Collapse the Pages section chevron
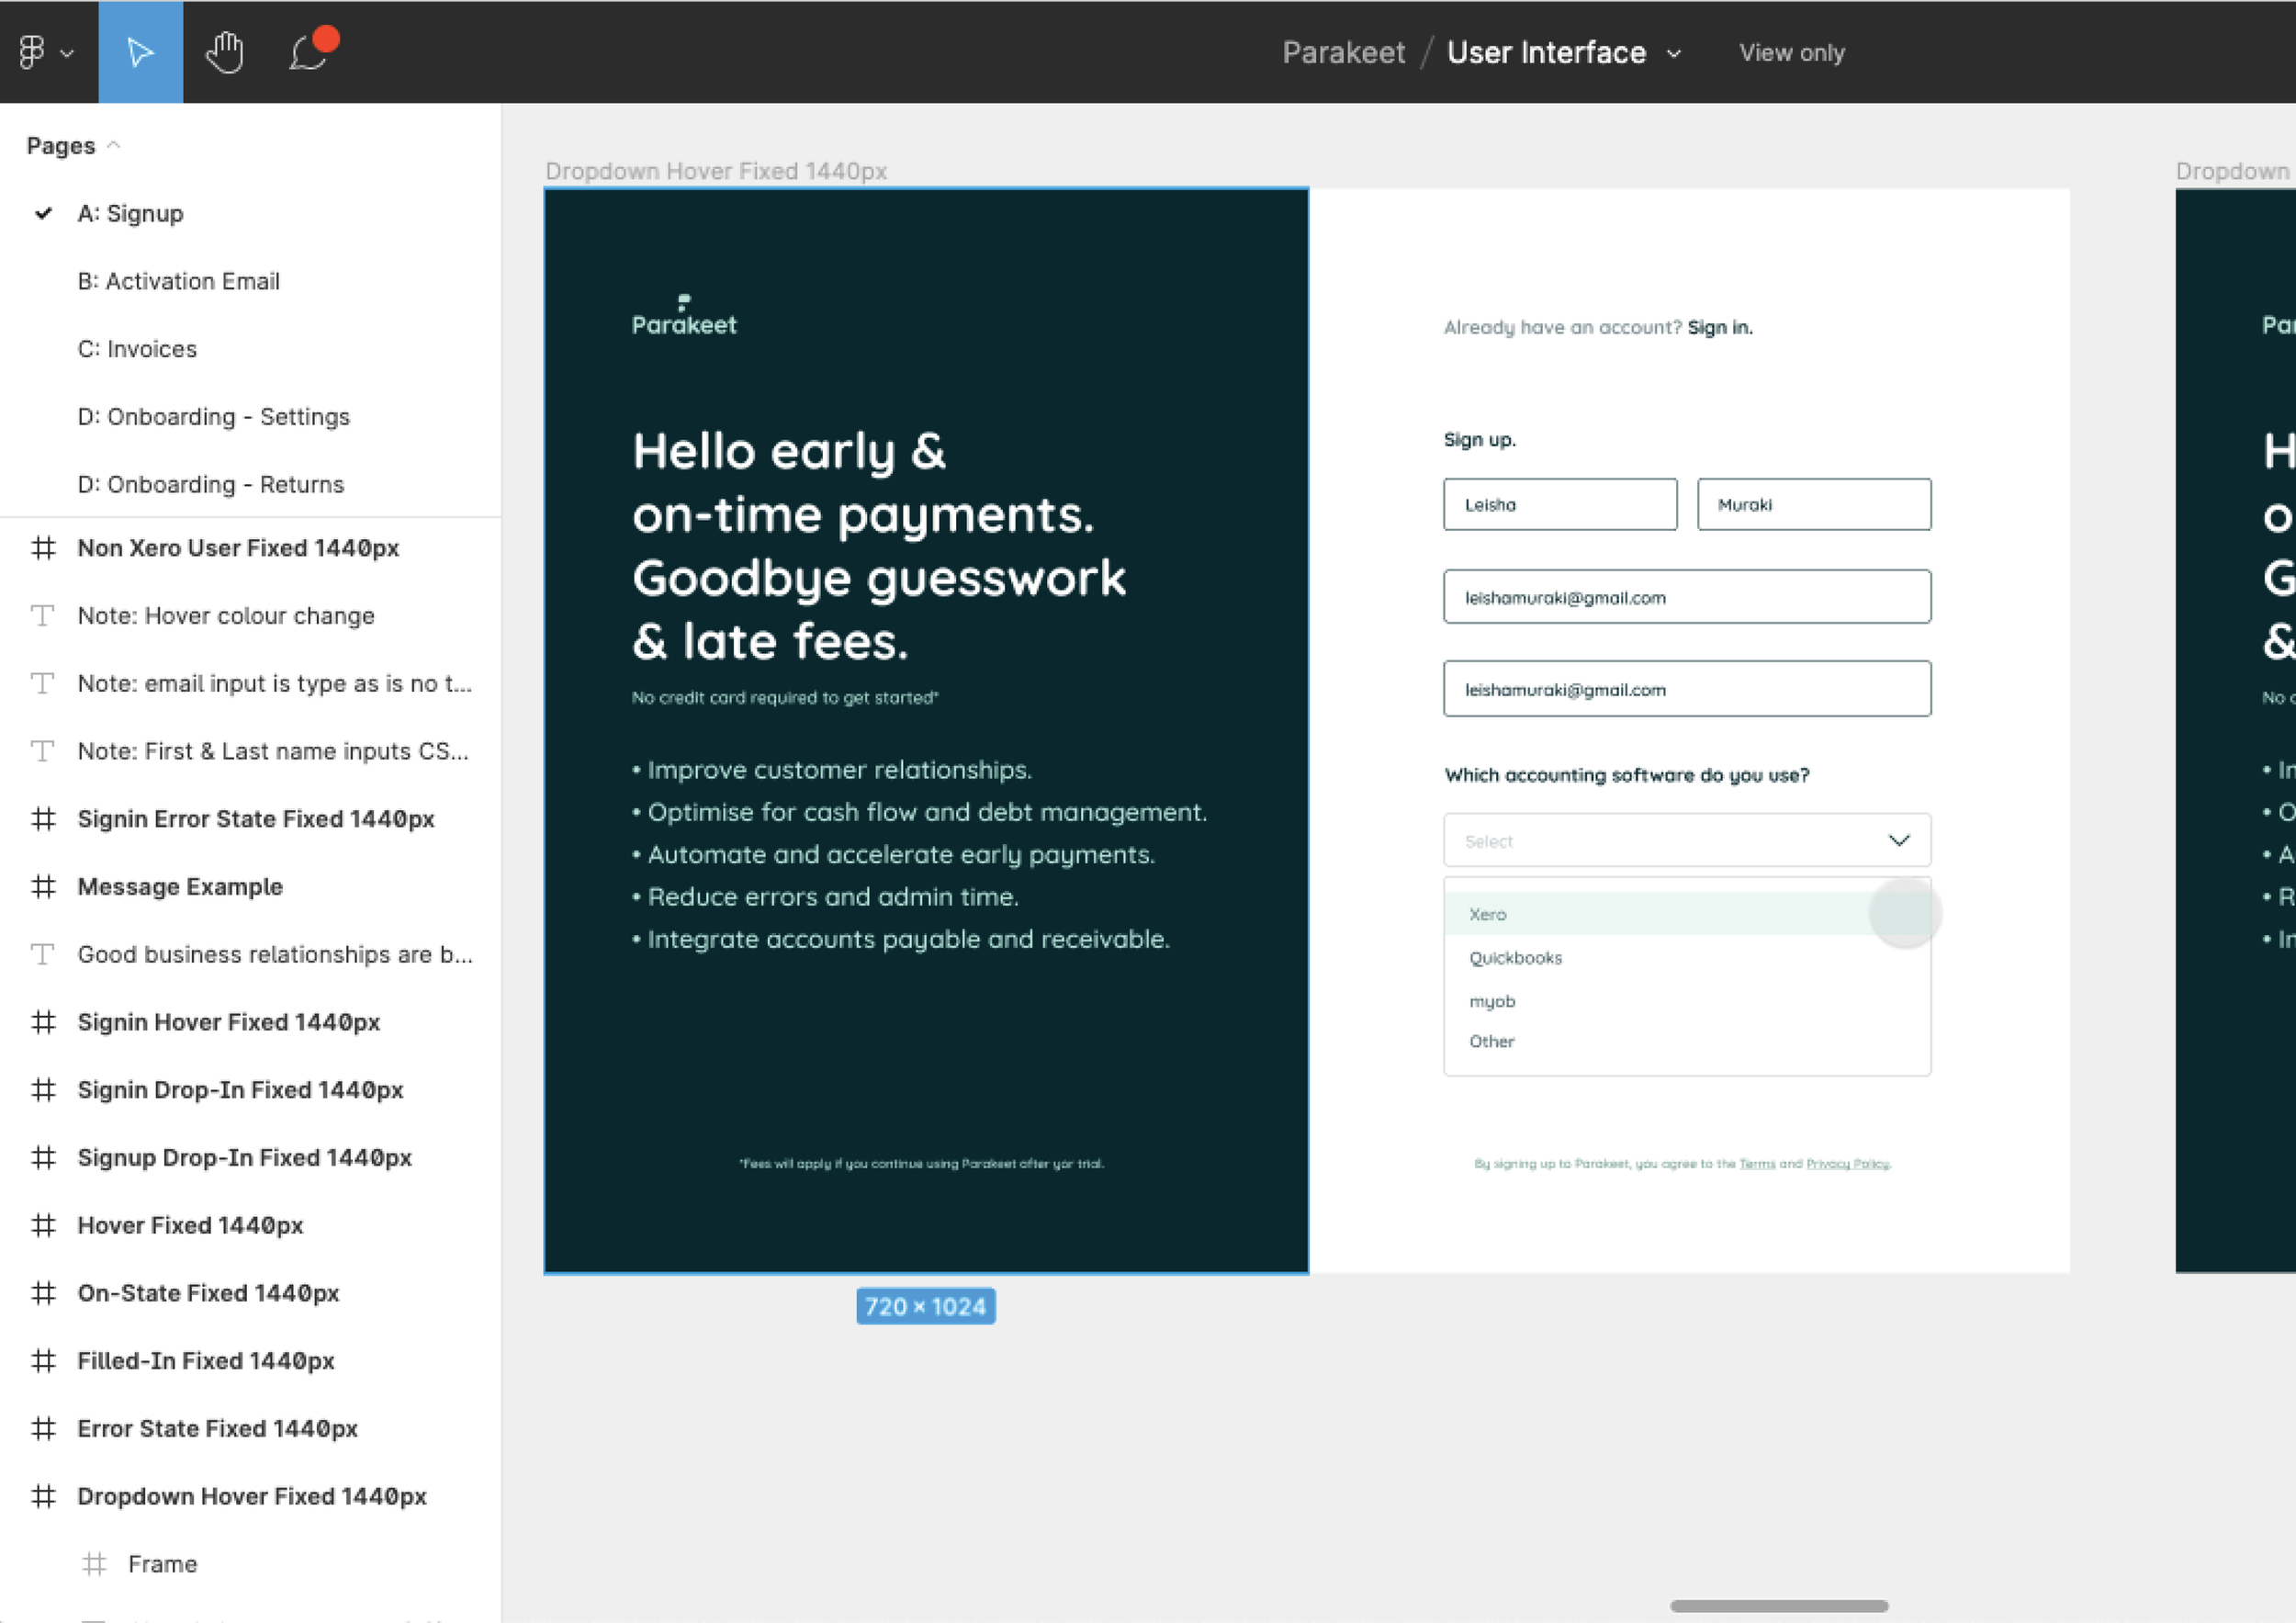This screenshot has height=1623, width=2296. (114, 146)
